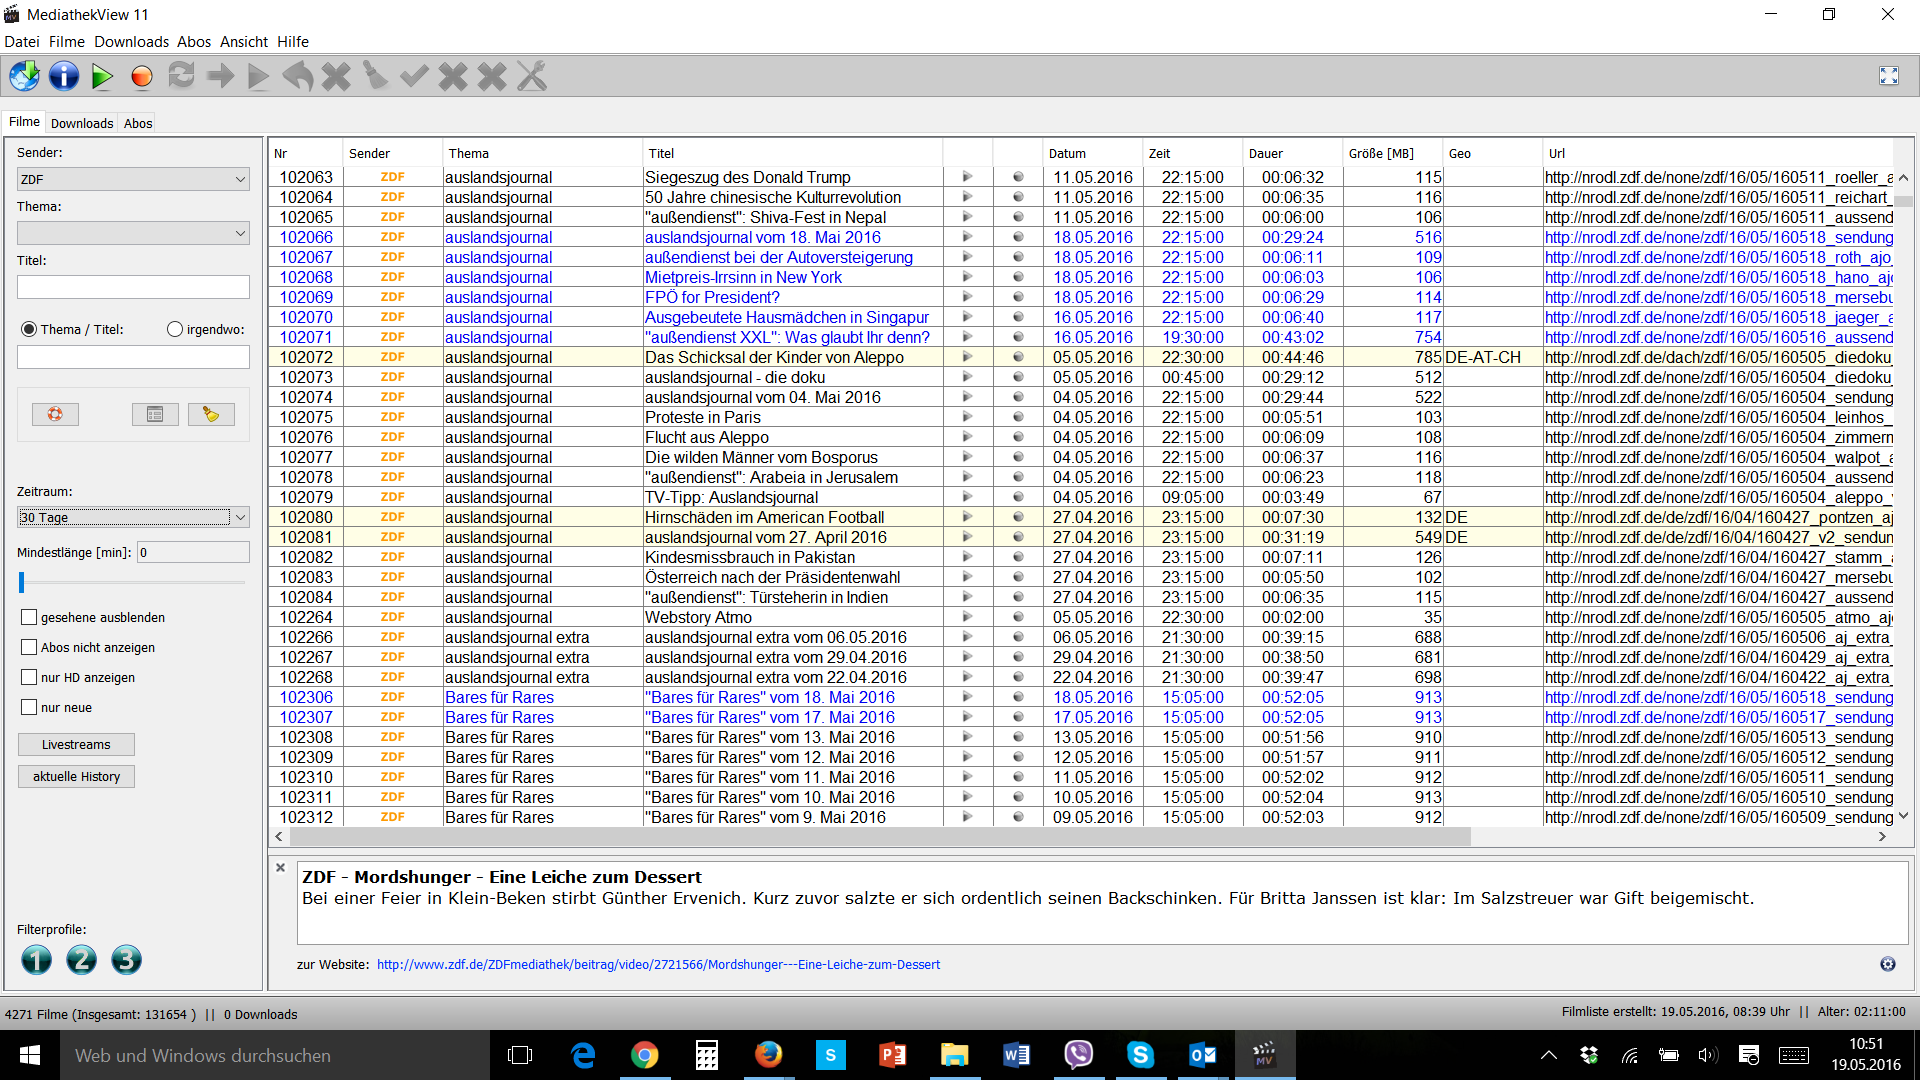
Task: Open the Downloads menu in menu bar
Action: (131, 42)
